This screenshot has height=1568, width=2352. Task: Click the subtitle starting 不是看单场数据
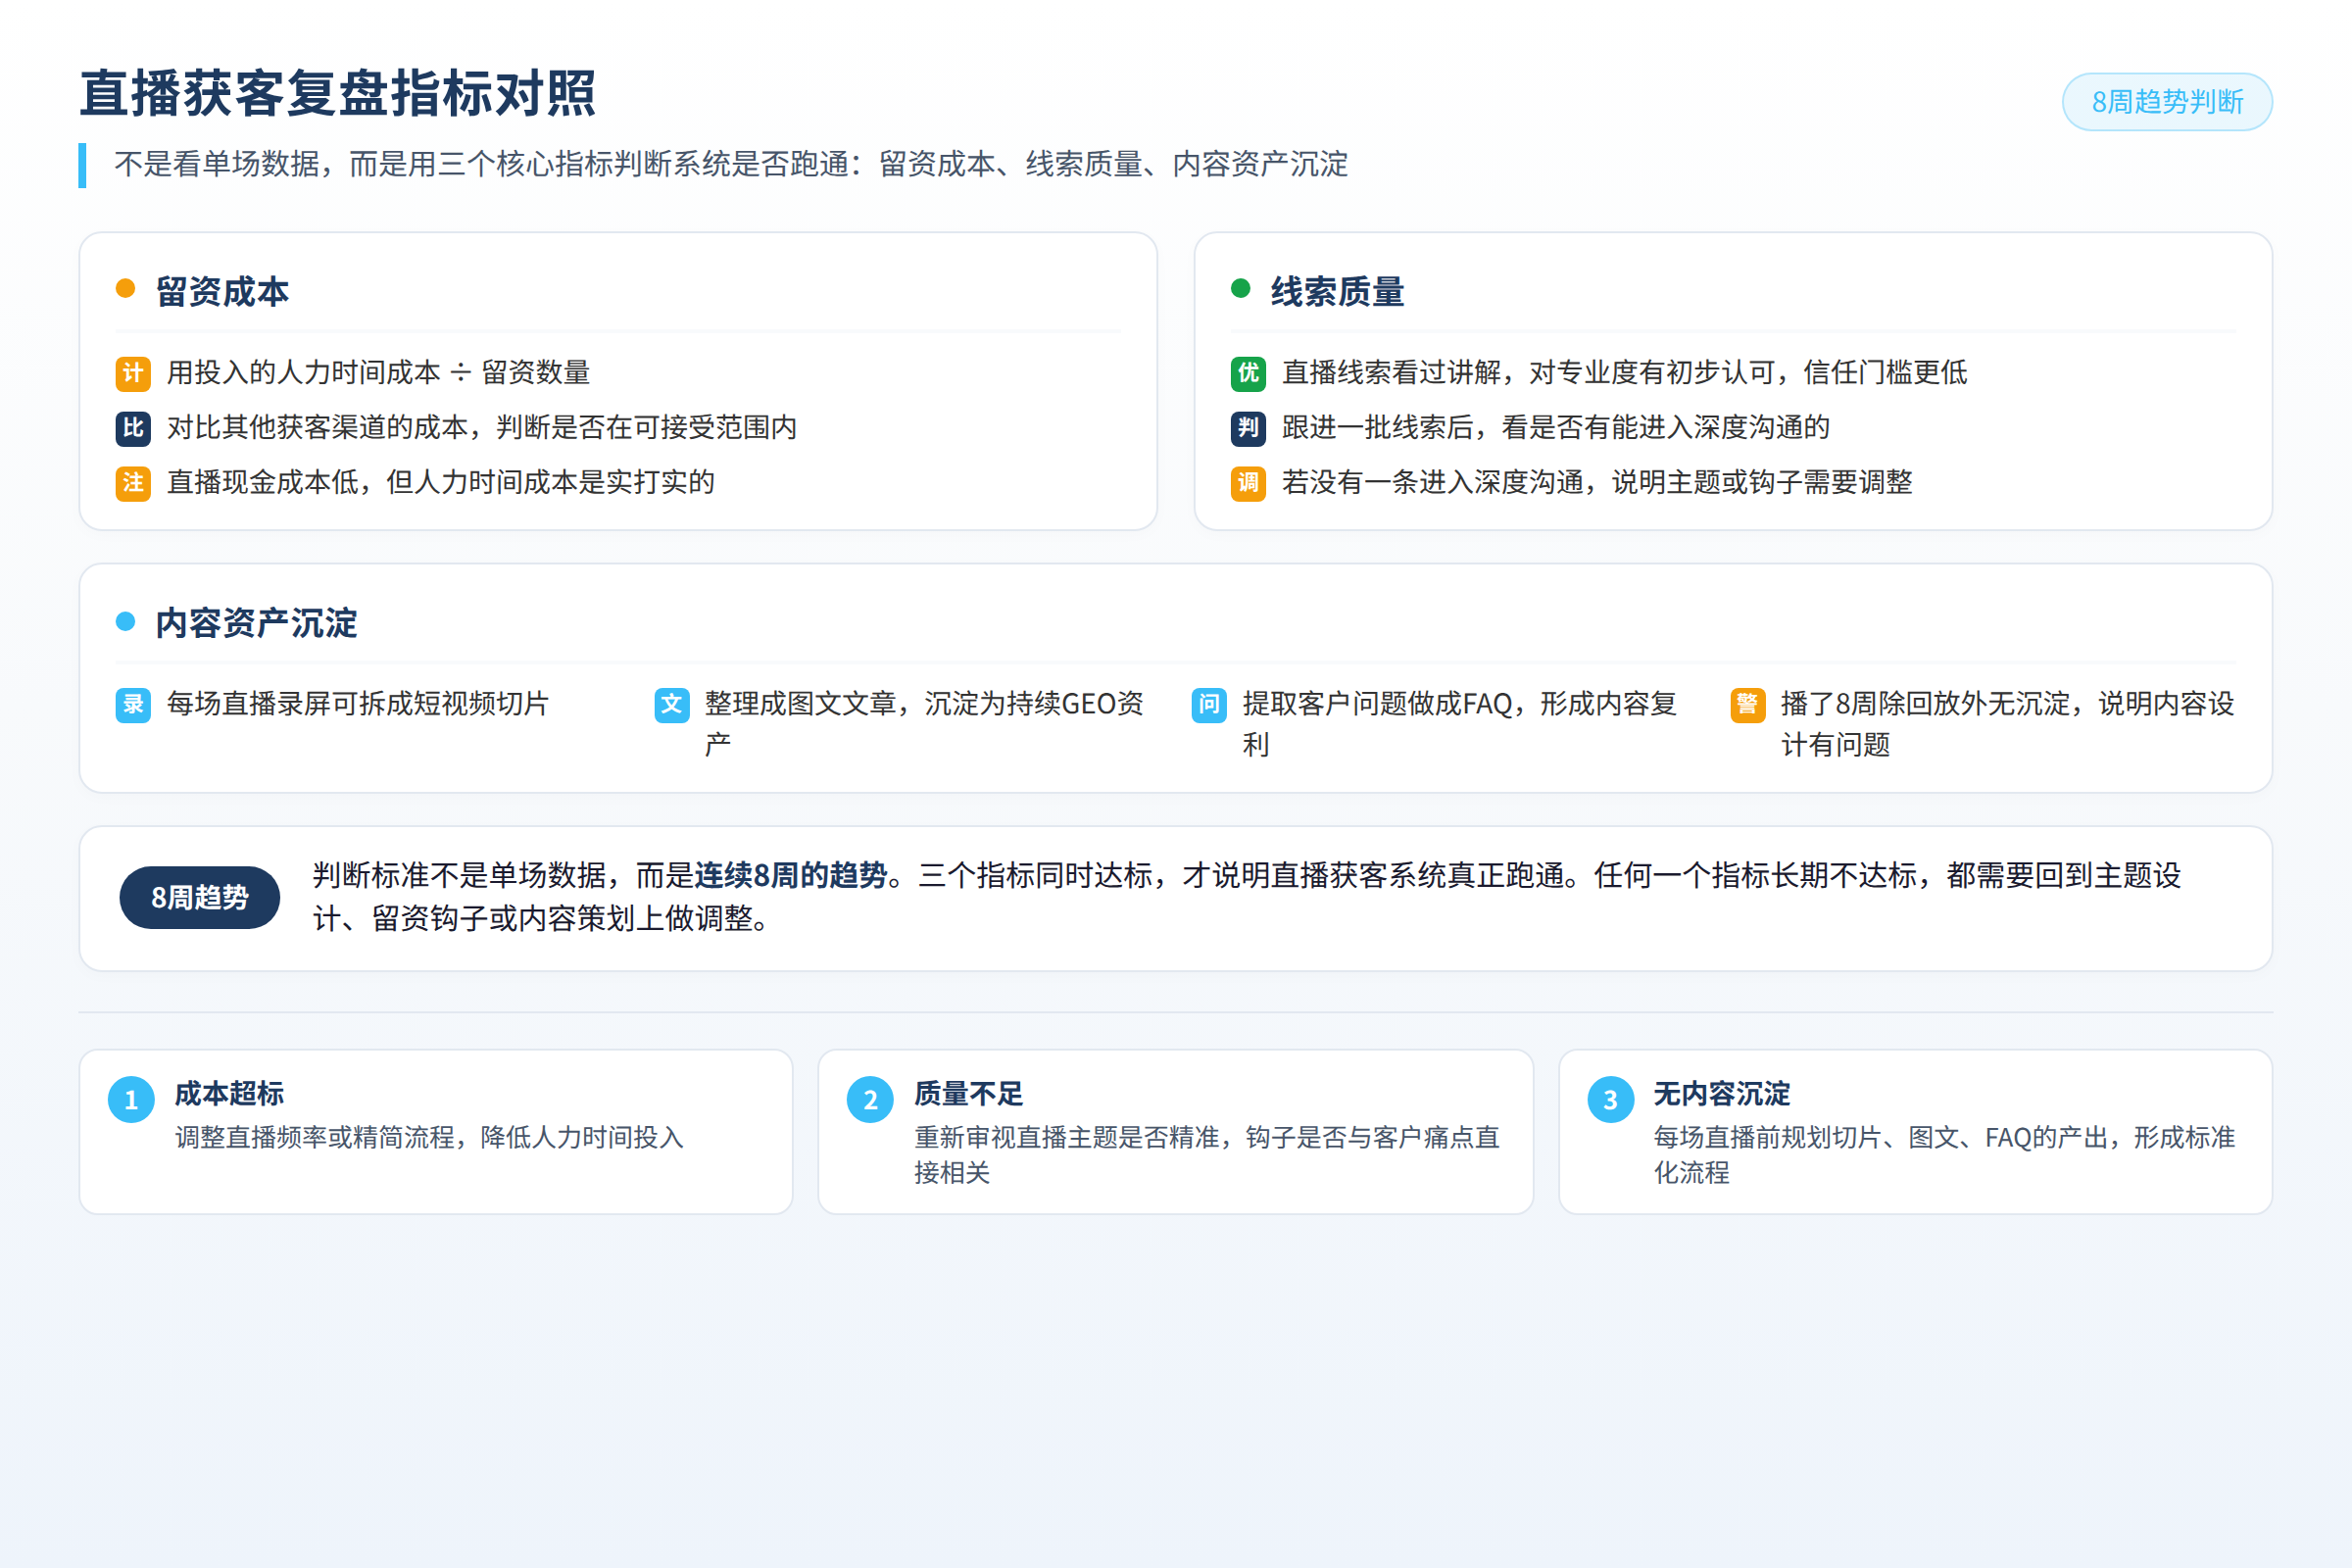[731, 164]
